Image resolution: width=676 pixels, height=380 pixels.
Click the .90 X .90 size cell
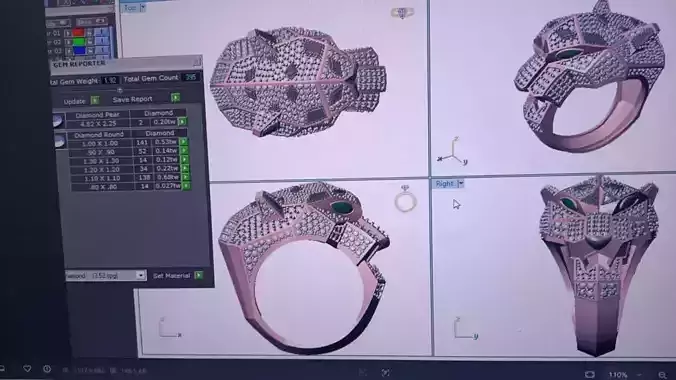pyautogui.click(x=101, y=152)
